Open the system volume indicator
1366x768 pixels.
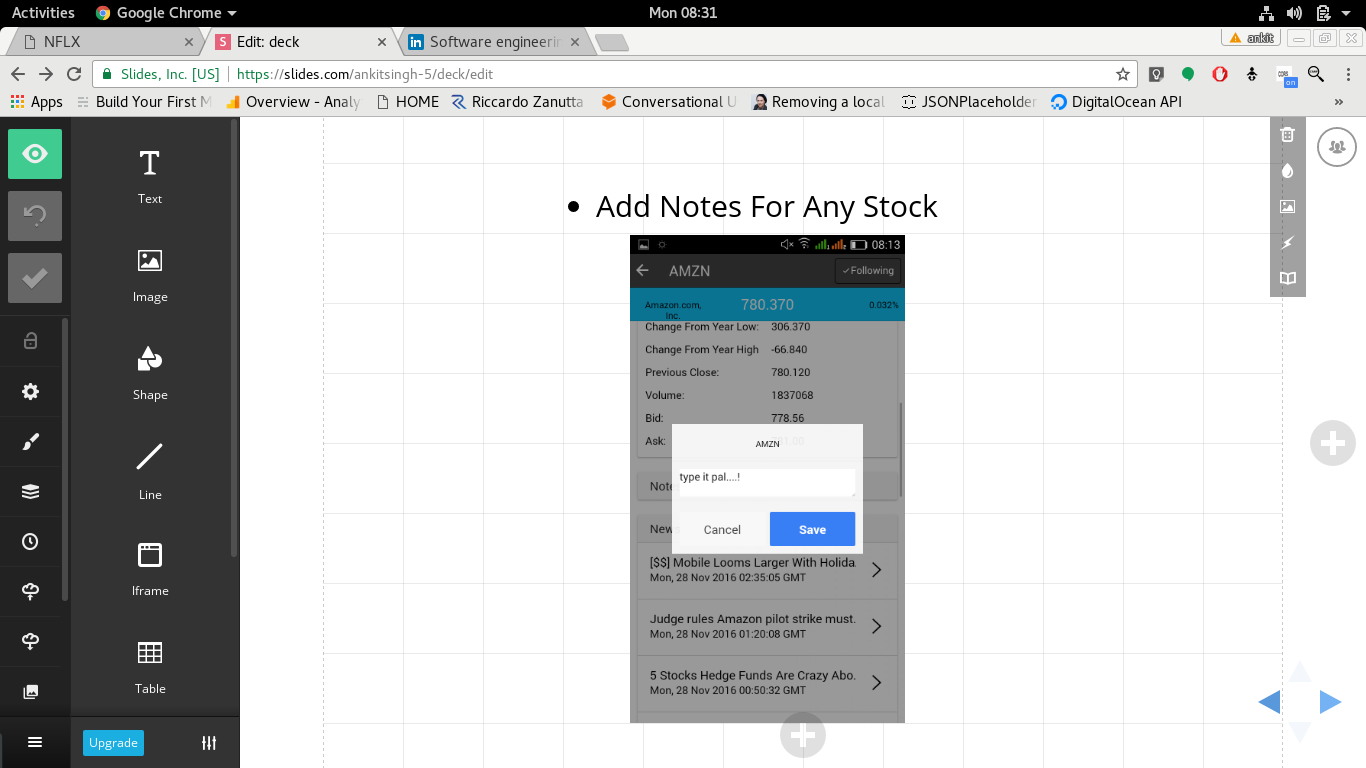coord(1294,13)
